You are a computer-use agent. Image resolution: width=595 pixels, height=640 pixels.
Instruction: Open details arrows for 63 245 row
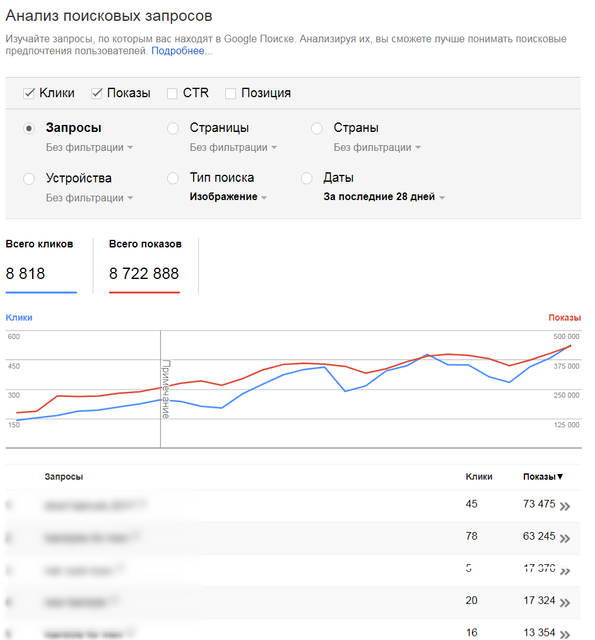click(x=565, y=539)
